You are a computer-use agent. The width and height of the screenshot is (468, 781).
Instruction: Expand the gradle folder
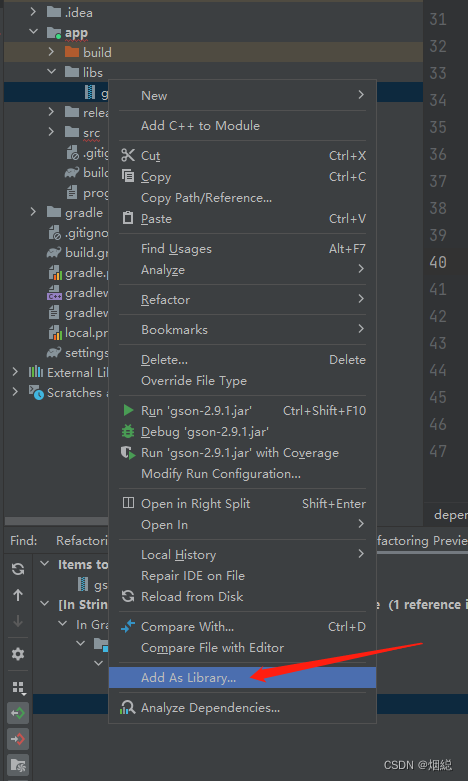pos(33,212)
